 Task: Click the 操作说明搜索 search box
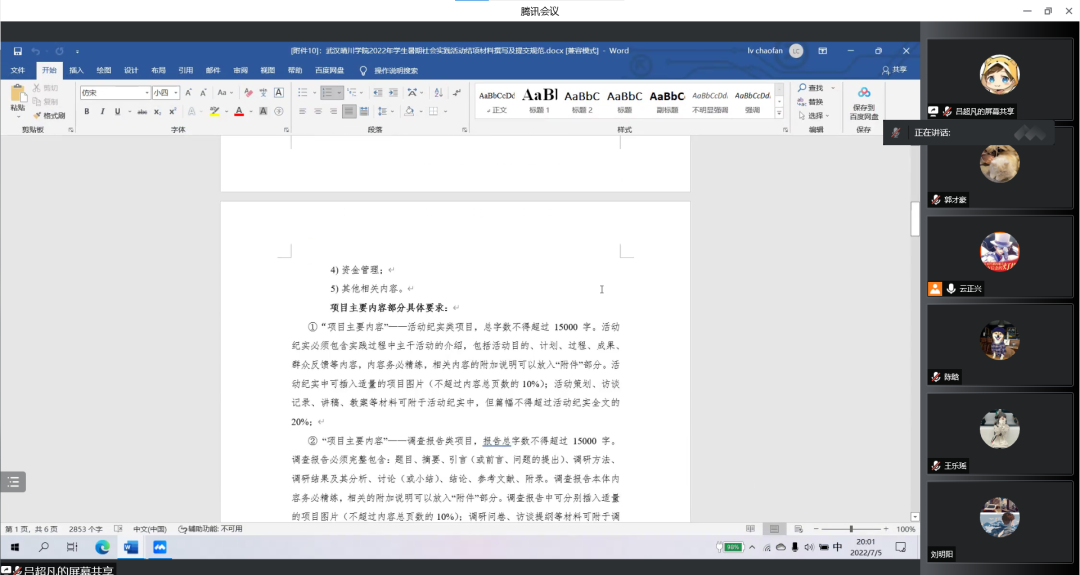click(x=395, y=71)
